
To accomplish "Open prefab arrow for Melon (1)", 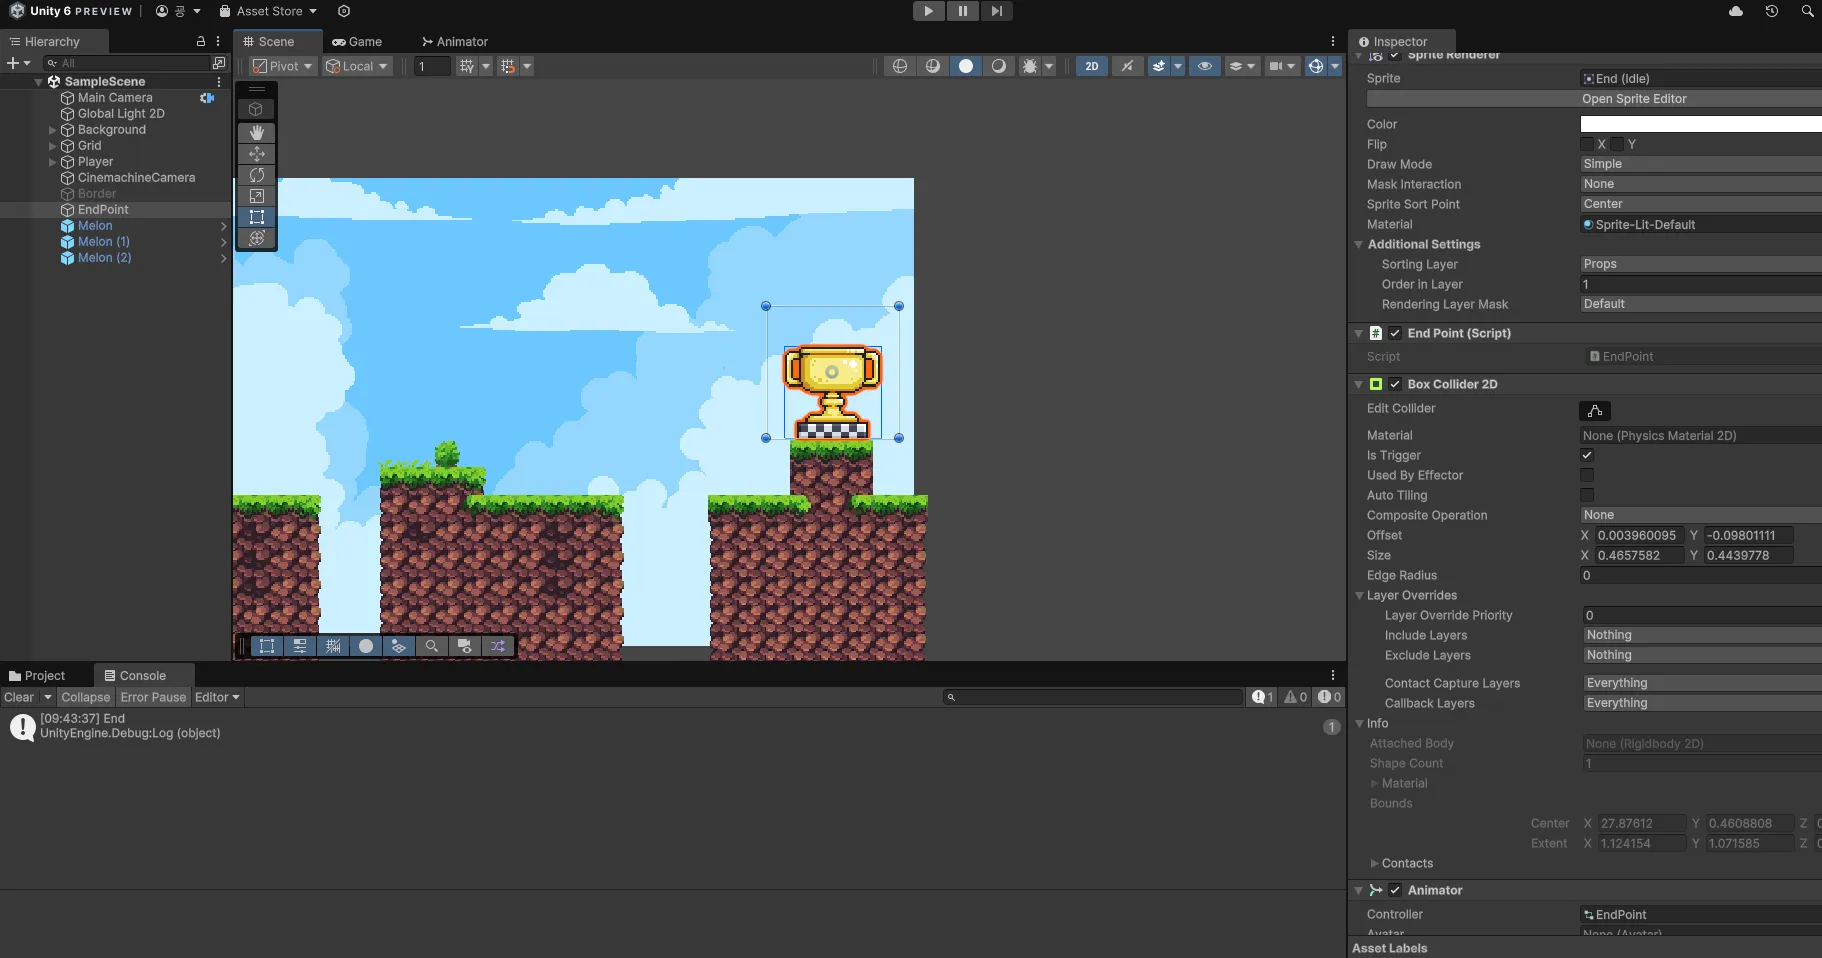I will pos(223,242).
